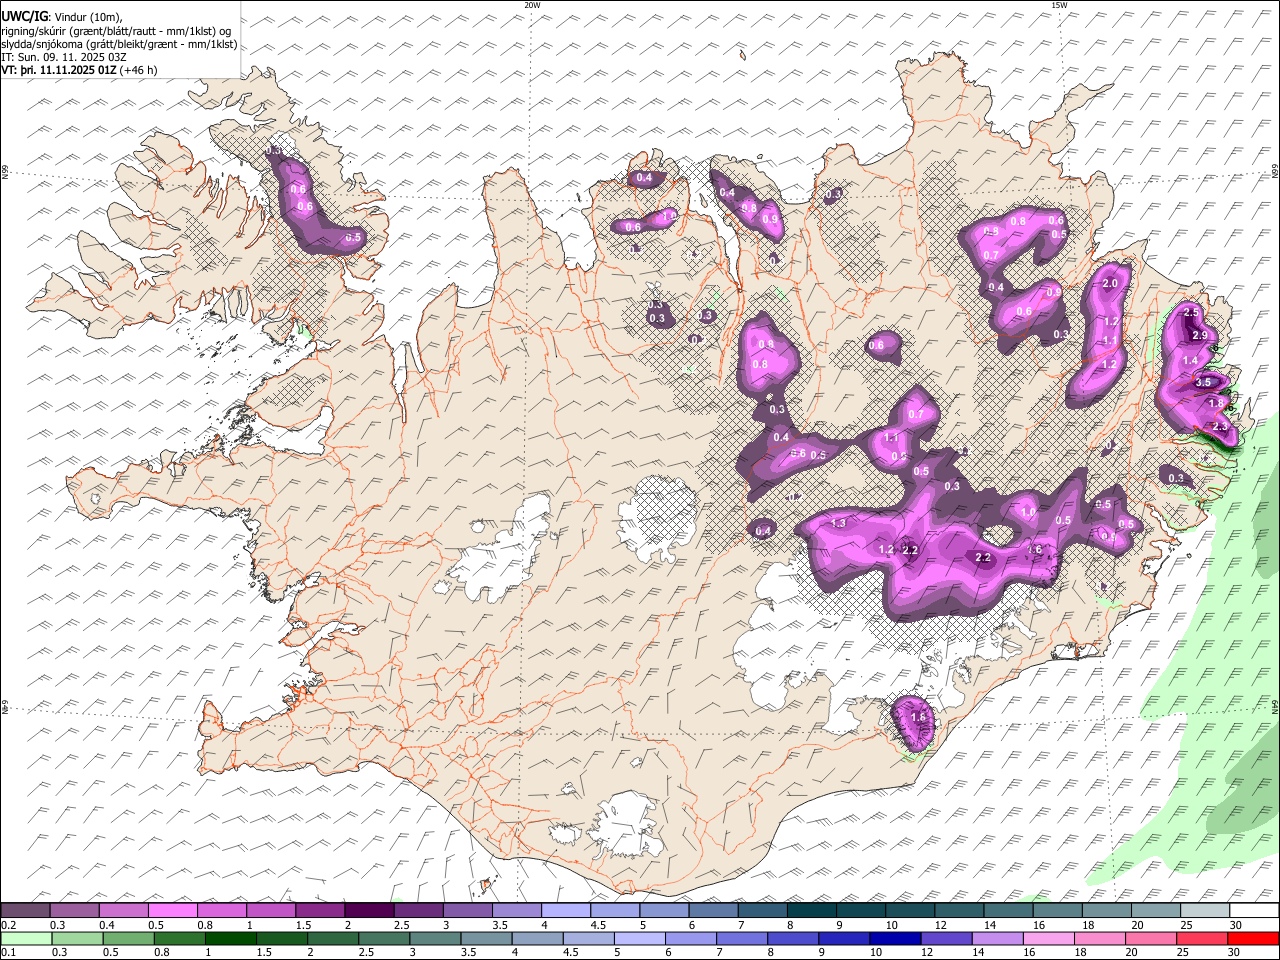Click the "2.5" snowfall value on the map
This screenshot has width=1280, height=960.
click(x=1190, y=313)
